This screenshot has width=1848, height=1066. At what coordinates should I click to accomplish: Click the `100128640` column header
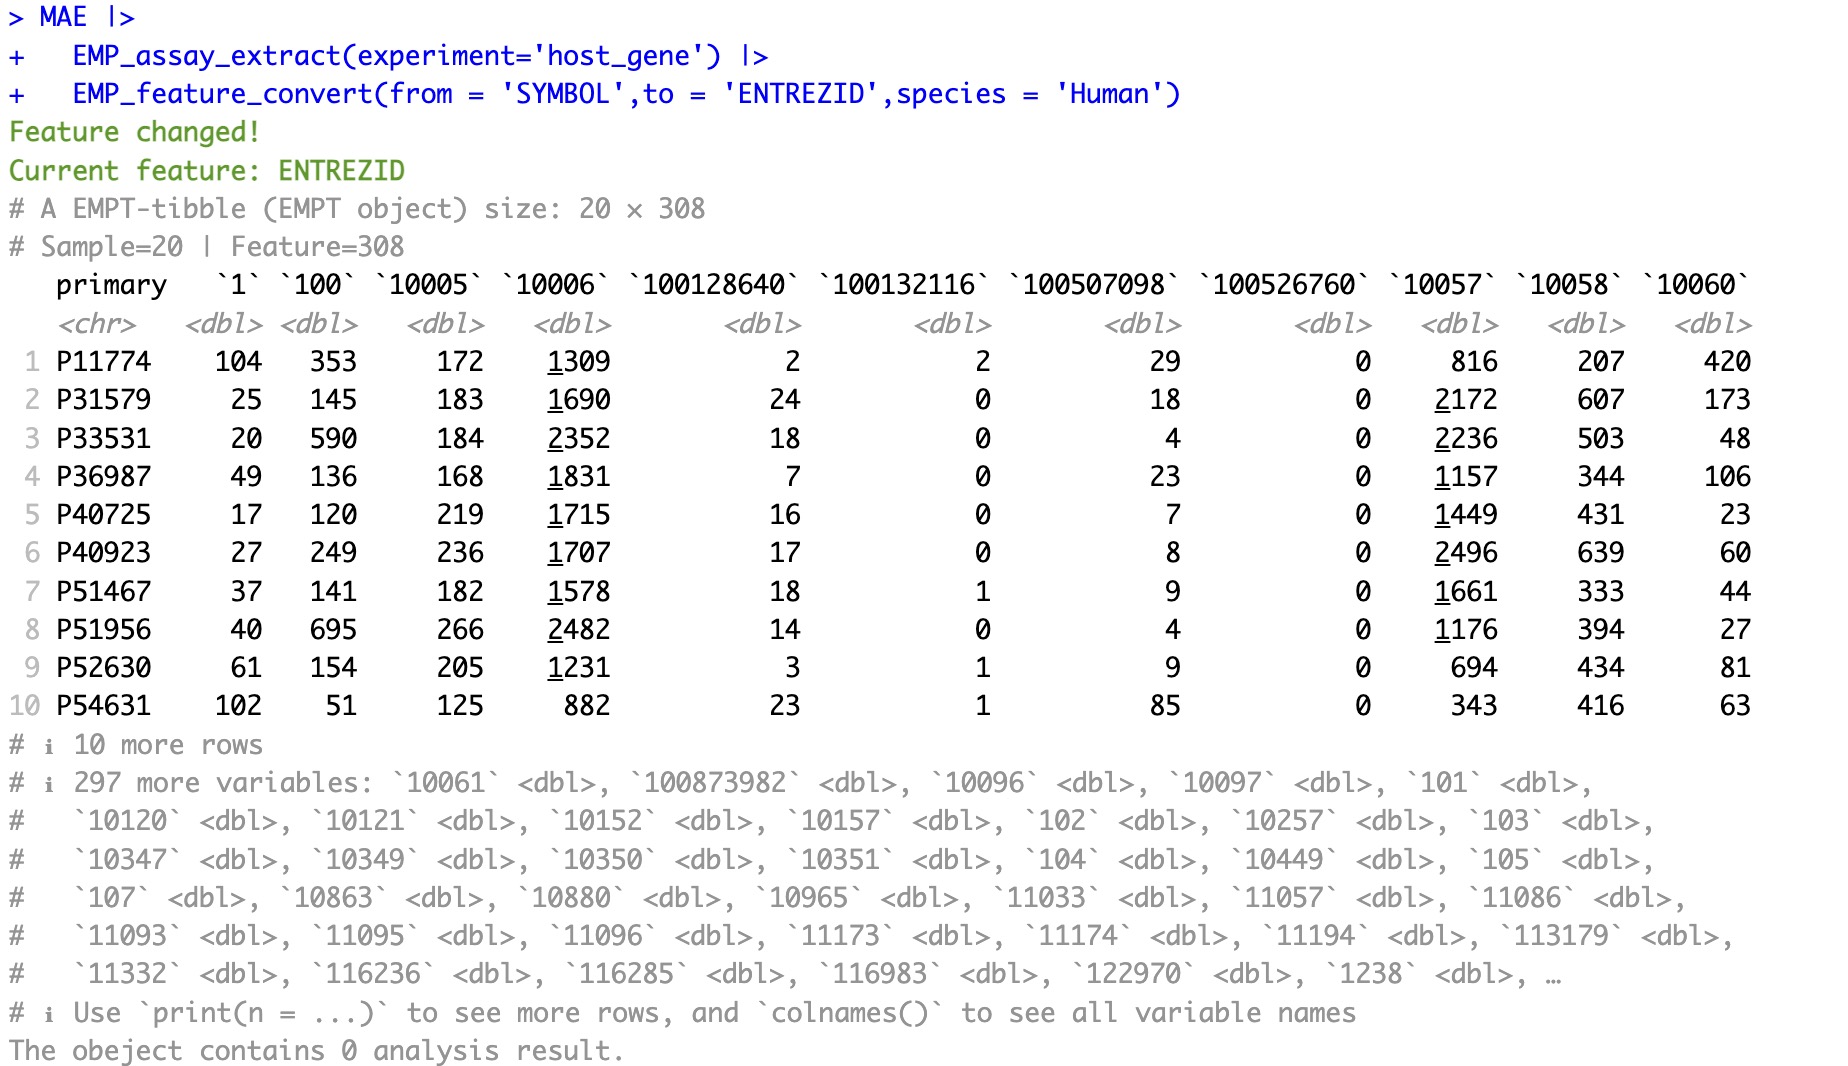click(713, 285)
